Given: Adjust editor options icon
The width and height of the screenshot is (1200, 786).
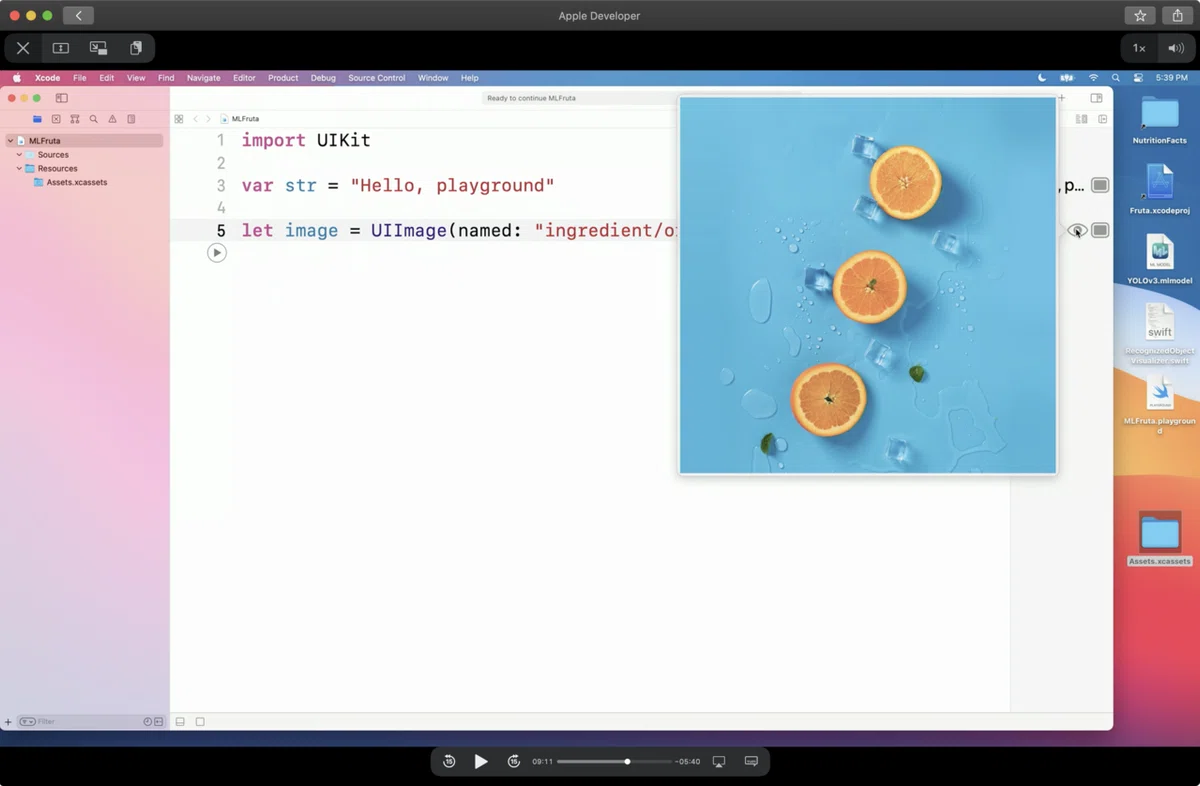Looking at the screenshot, I should 1081,119.
